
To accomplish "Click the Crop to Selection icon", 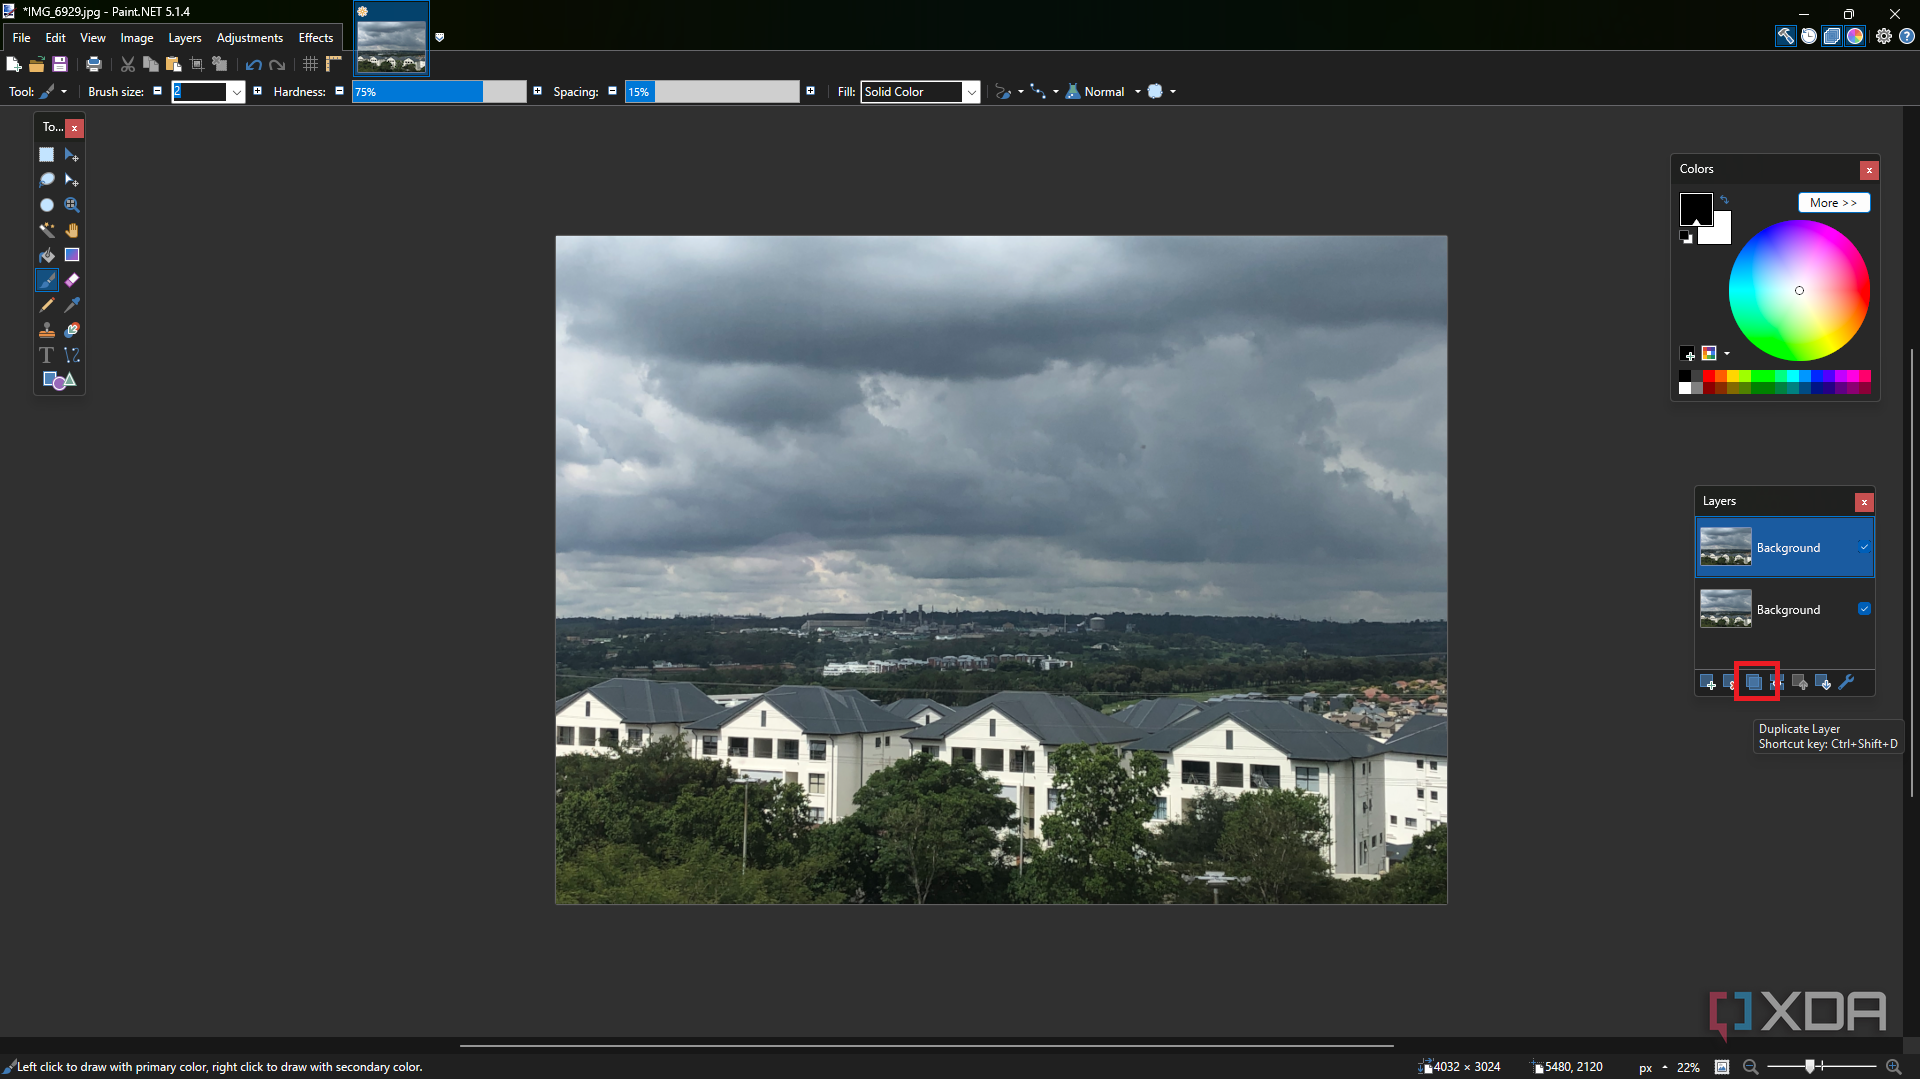I will click(197, 64).
